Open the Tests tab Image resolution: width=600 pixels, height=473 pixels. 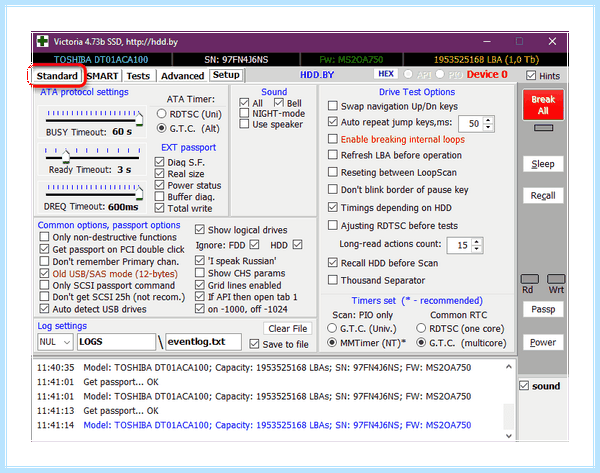tap(138, 76)
